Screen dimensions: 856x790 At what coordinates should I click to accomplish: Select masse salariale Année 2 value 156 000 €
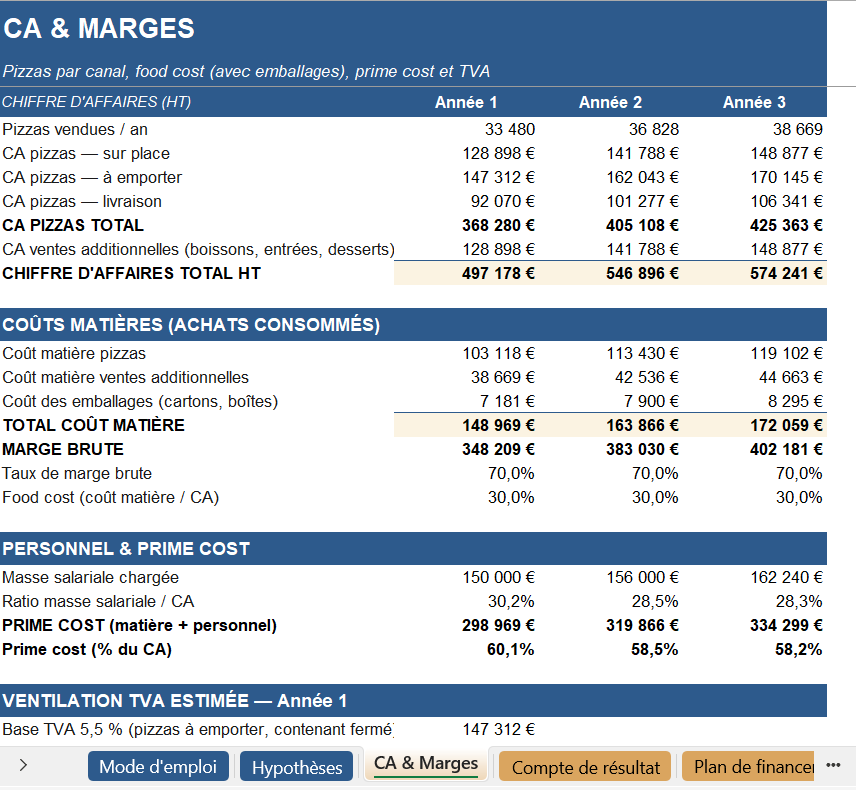tap(643, 577)
